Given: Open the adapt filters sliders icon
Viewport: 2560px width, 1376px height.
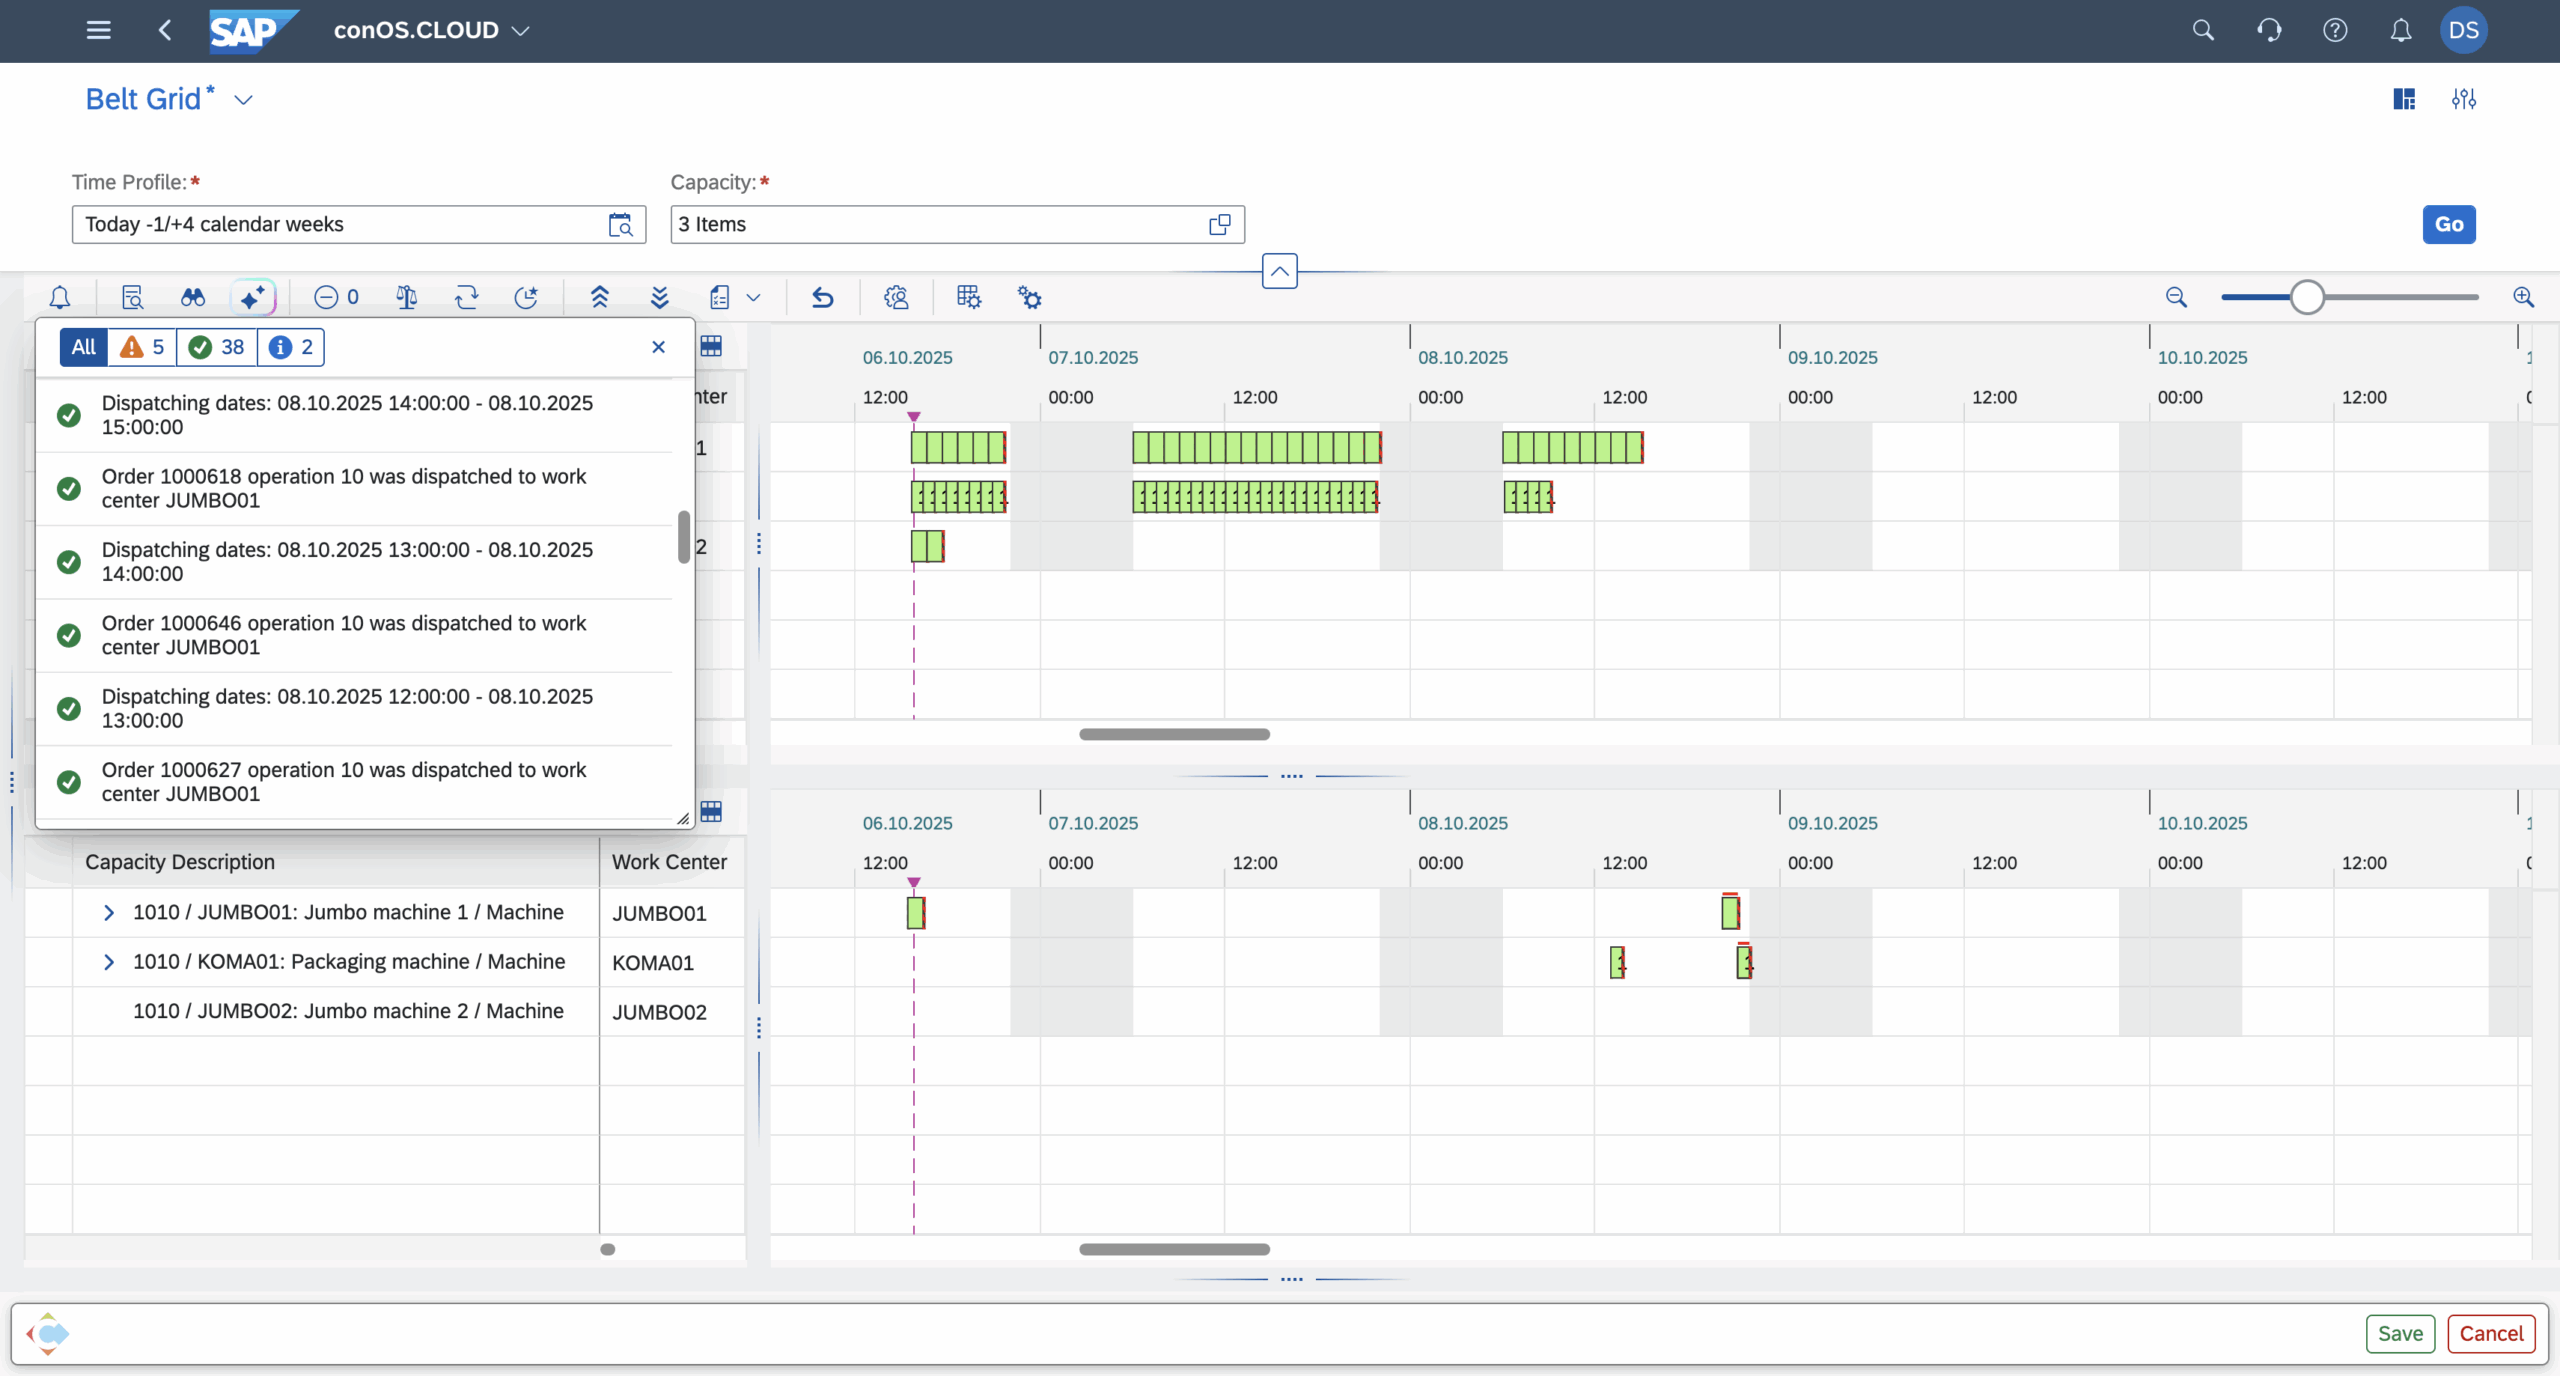Looking at the screenshot, I should pyautogui.click(x=2463, y=99).
